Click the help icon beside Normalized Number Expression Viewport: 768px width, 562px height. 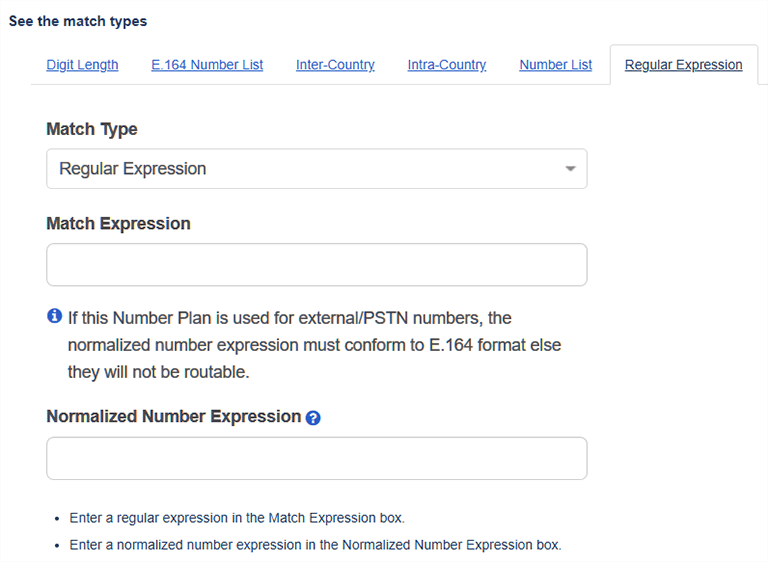pyautogui.click(x=313, y=418)
